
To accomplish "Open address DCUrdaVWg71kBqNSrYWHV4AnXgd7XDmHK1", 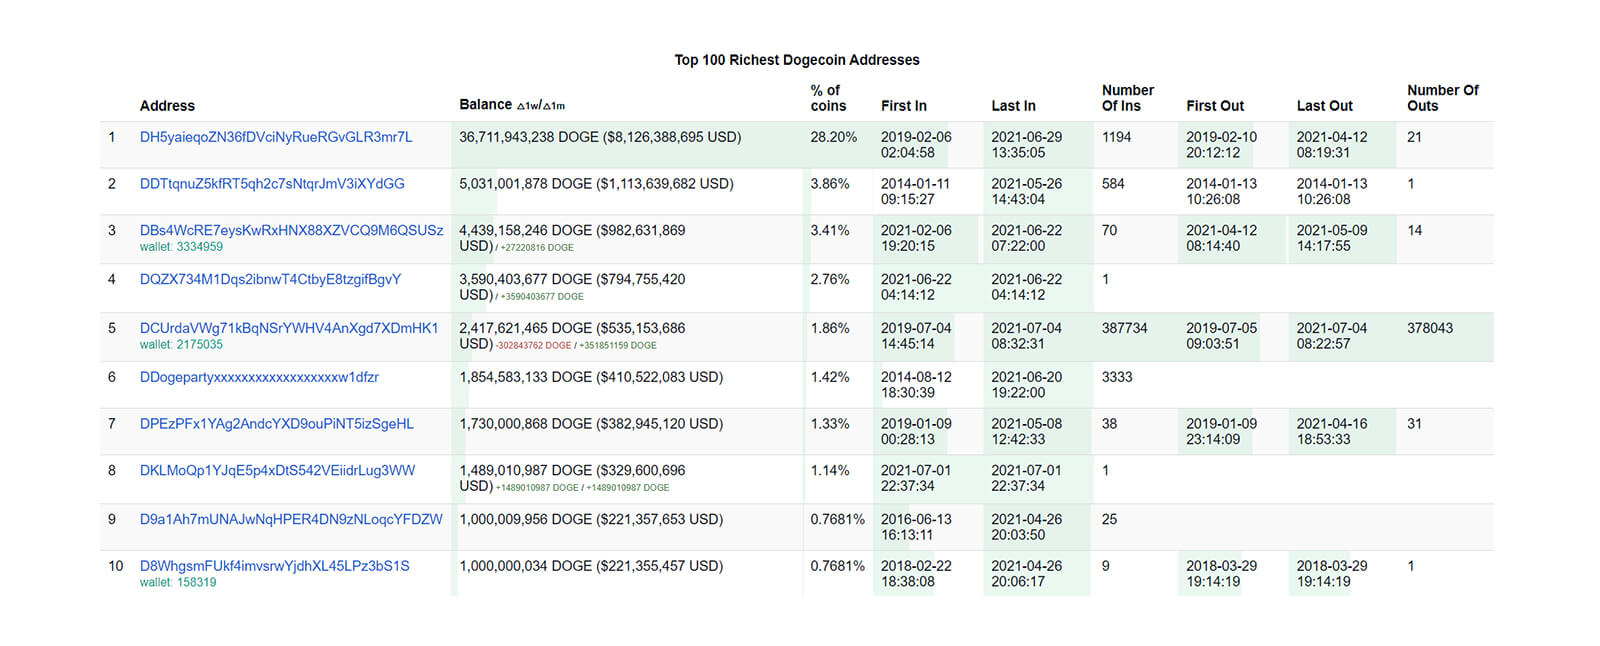I will tap(289, 328).
